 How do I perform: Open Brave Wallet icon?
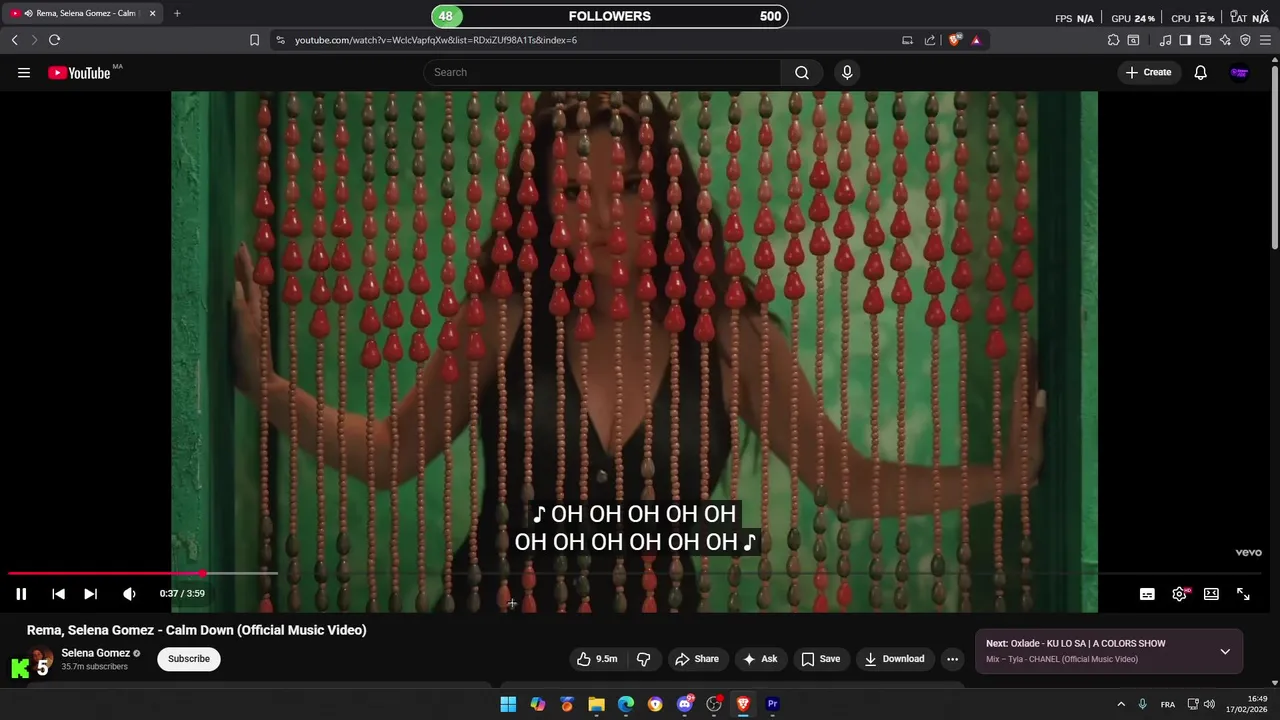(x=1205, y=40)
